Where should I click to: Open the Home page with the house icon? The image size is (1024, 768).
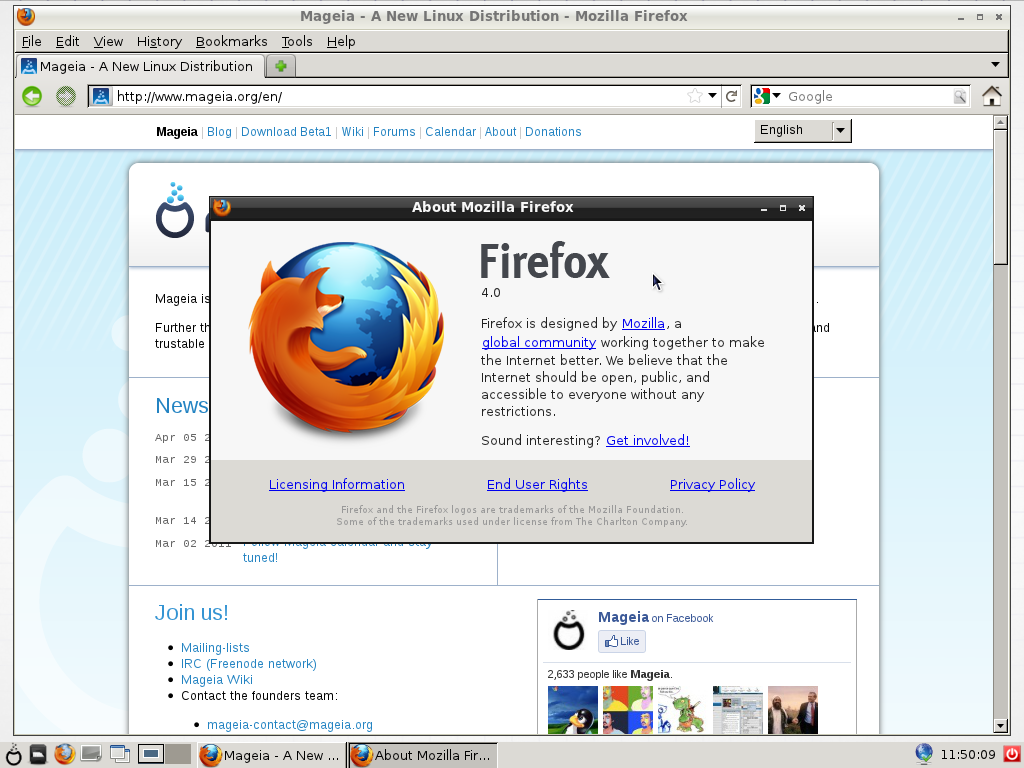991,96
